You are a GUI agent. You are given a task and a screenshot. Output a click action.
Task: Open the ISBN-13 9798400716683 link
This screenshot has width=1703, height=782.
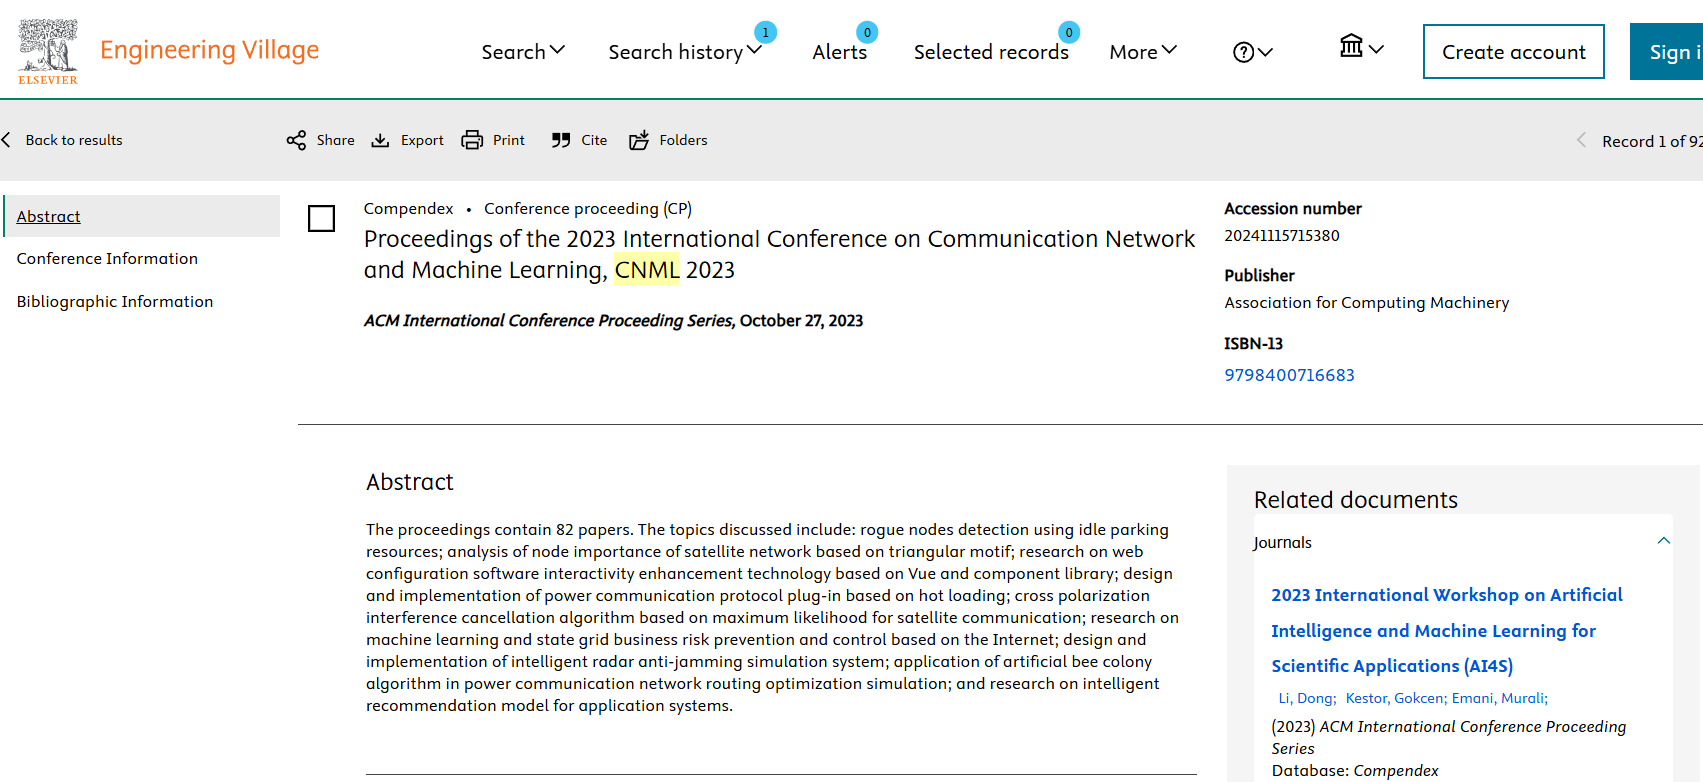[x=1289, y=375]
